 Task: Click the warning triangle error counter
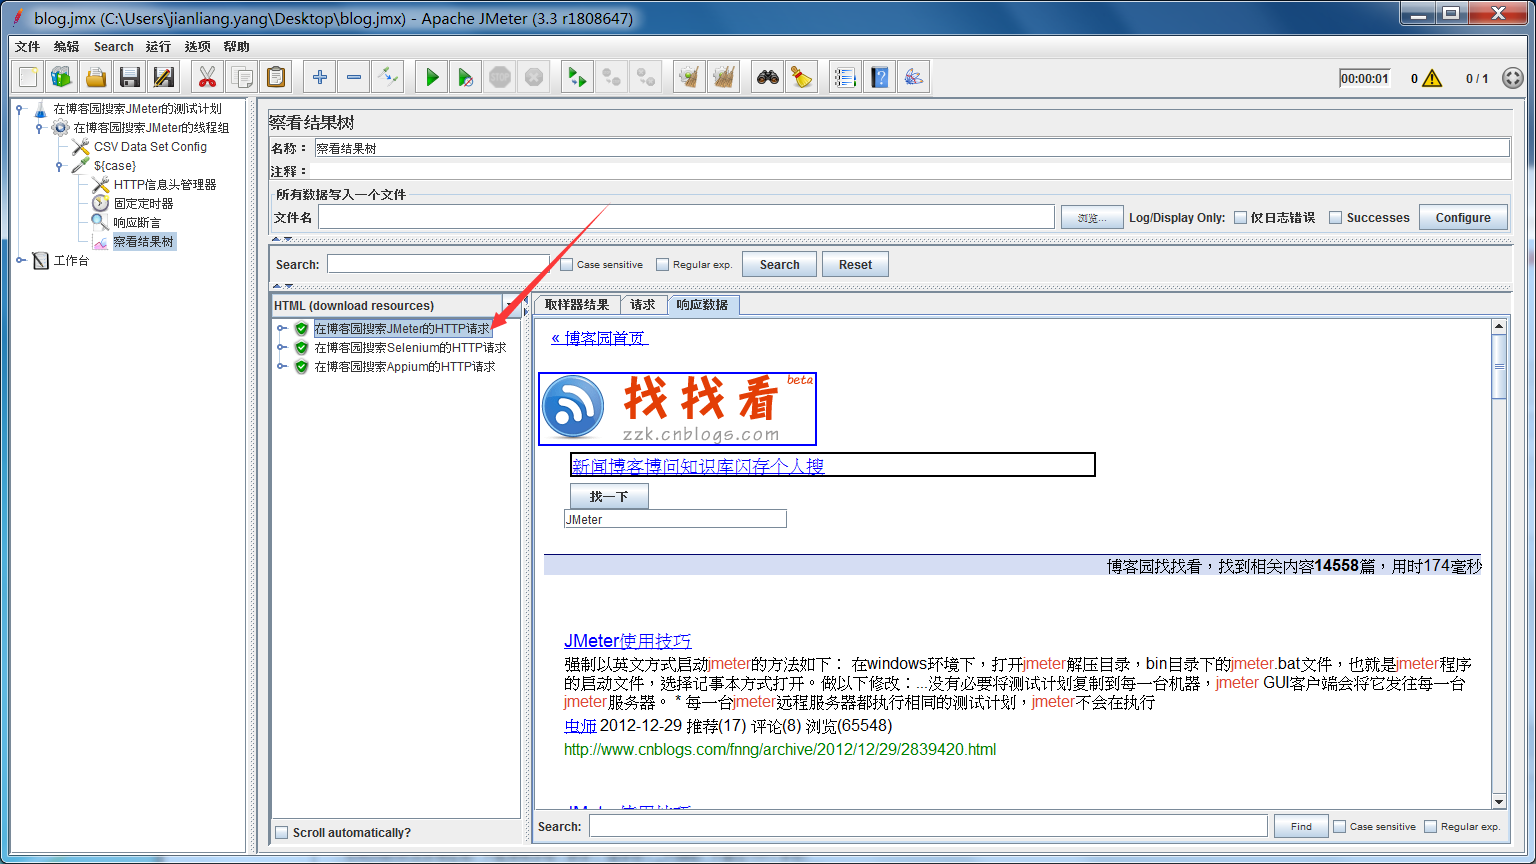(x=1432, y=78)
